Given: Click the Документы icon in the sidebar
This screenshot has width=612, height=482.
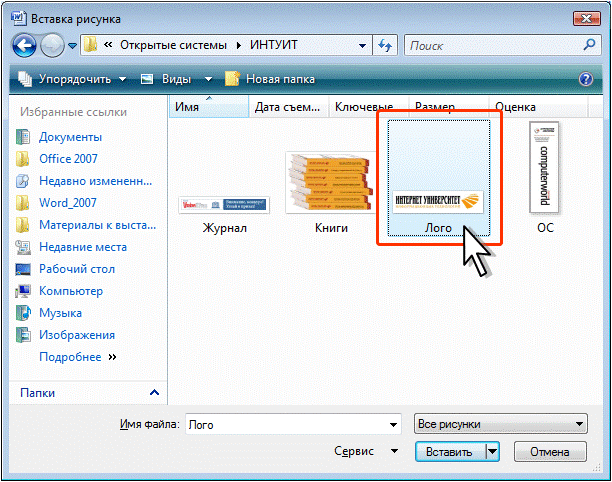Looking at the screenshot, I should pos(23,137).
